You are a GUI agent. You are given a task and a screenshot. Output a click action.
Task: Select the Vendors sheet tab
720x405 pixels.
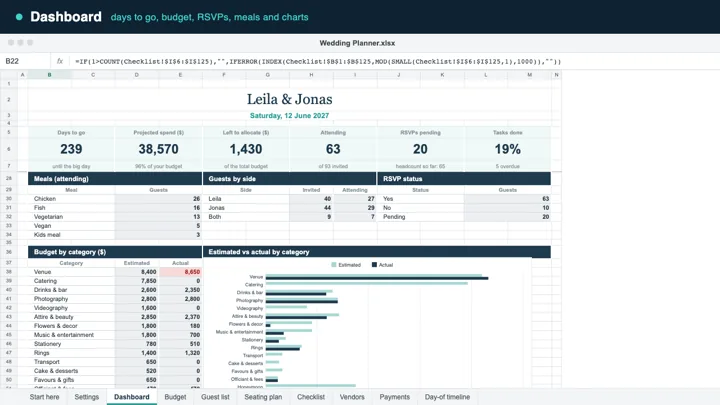(x=352, y=397)
